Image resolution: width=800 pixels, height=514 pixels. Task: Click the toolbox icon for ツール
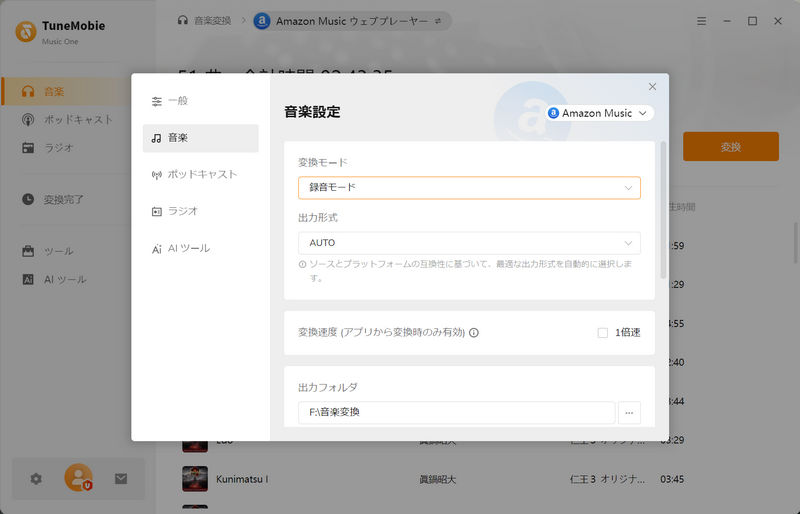click(x=28, y=251)
